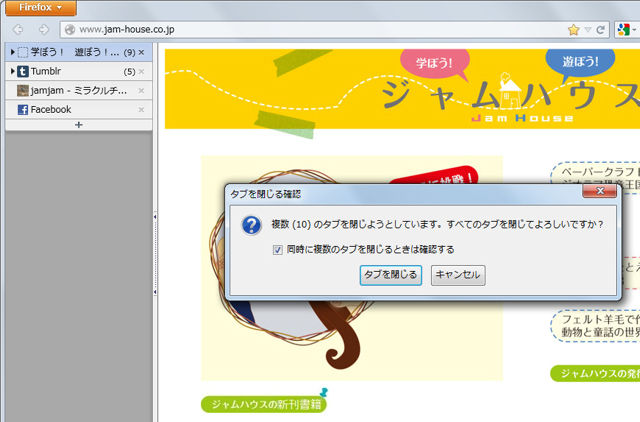The image size is (640, 422).
Task: Click the 遊ぼう! blue speech bubble
Action: point(580,62)
